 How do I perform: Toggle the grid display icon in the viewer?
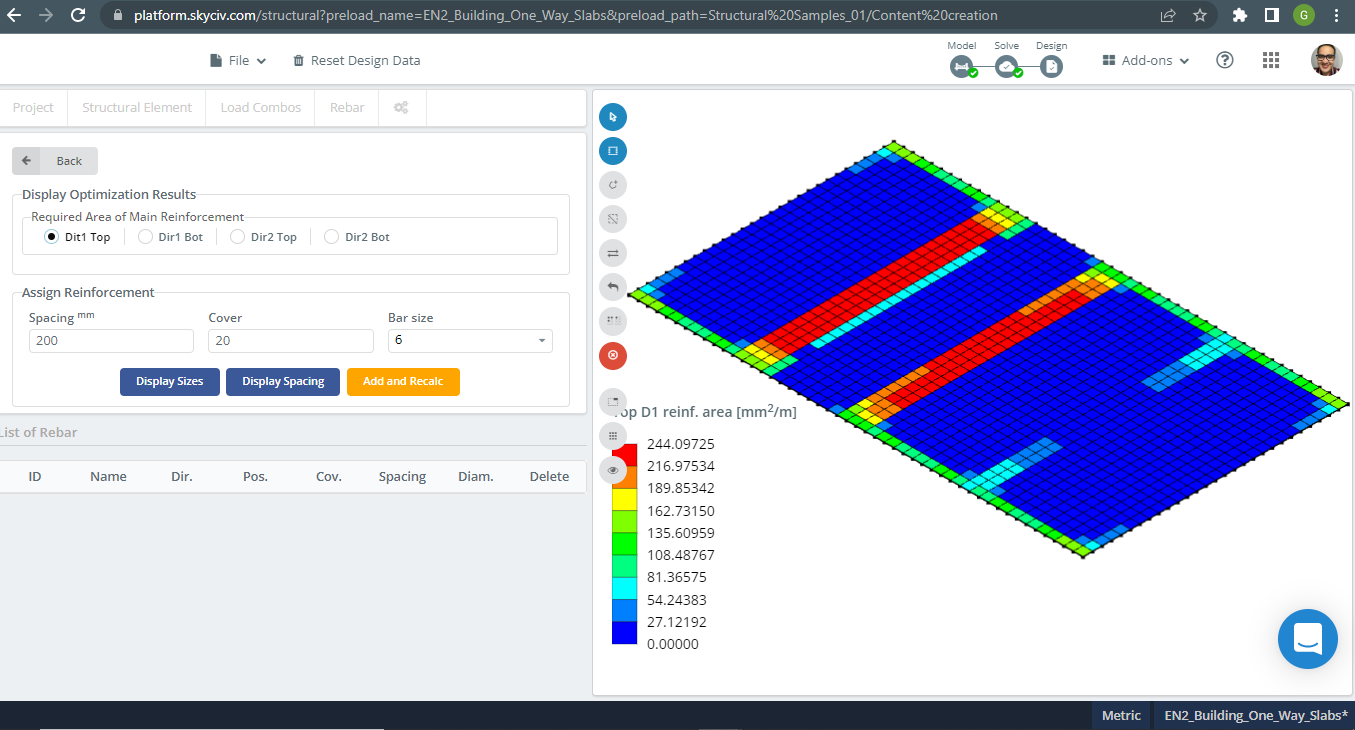612,435
